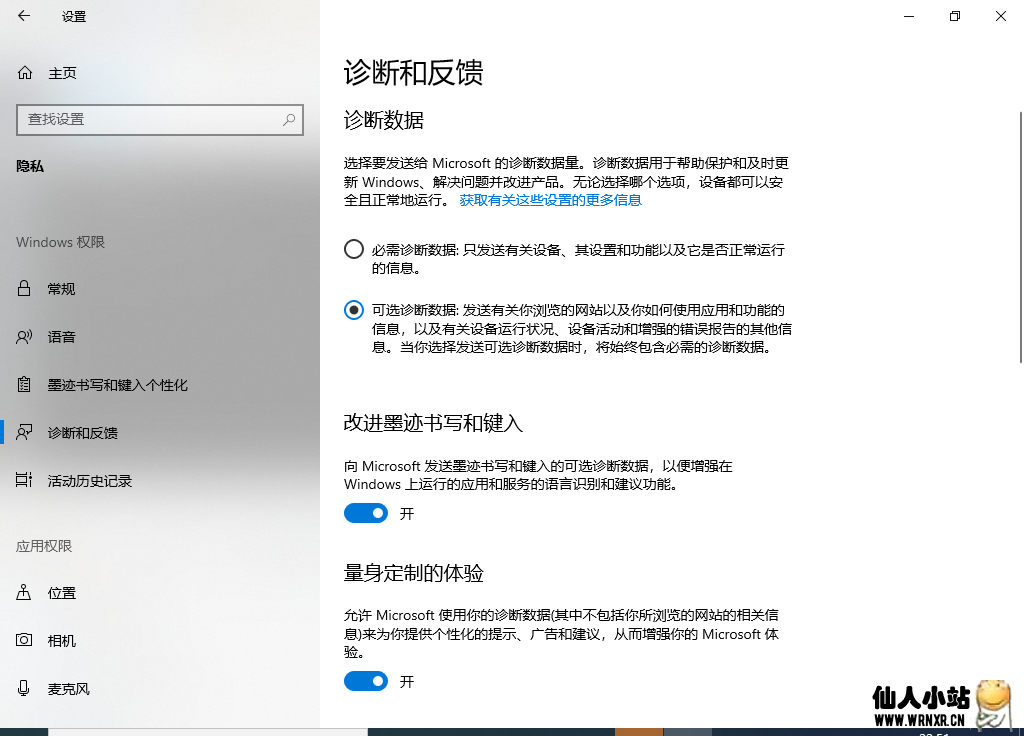This screenshot has width=1024, height=736.
Task: Click the 语音 speech icon
Action: click(24, 336)
